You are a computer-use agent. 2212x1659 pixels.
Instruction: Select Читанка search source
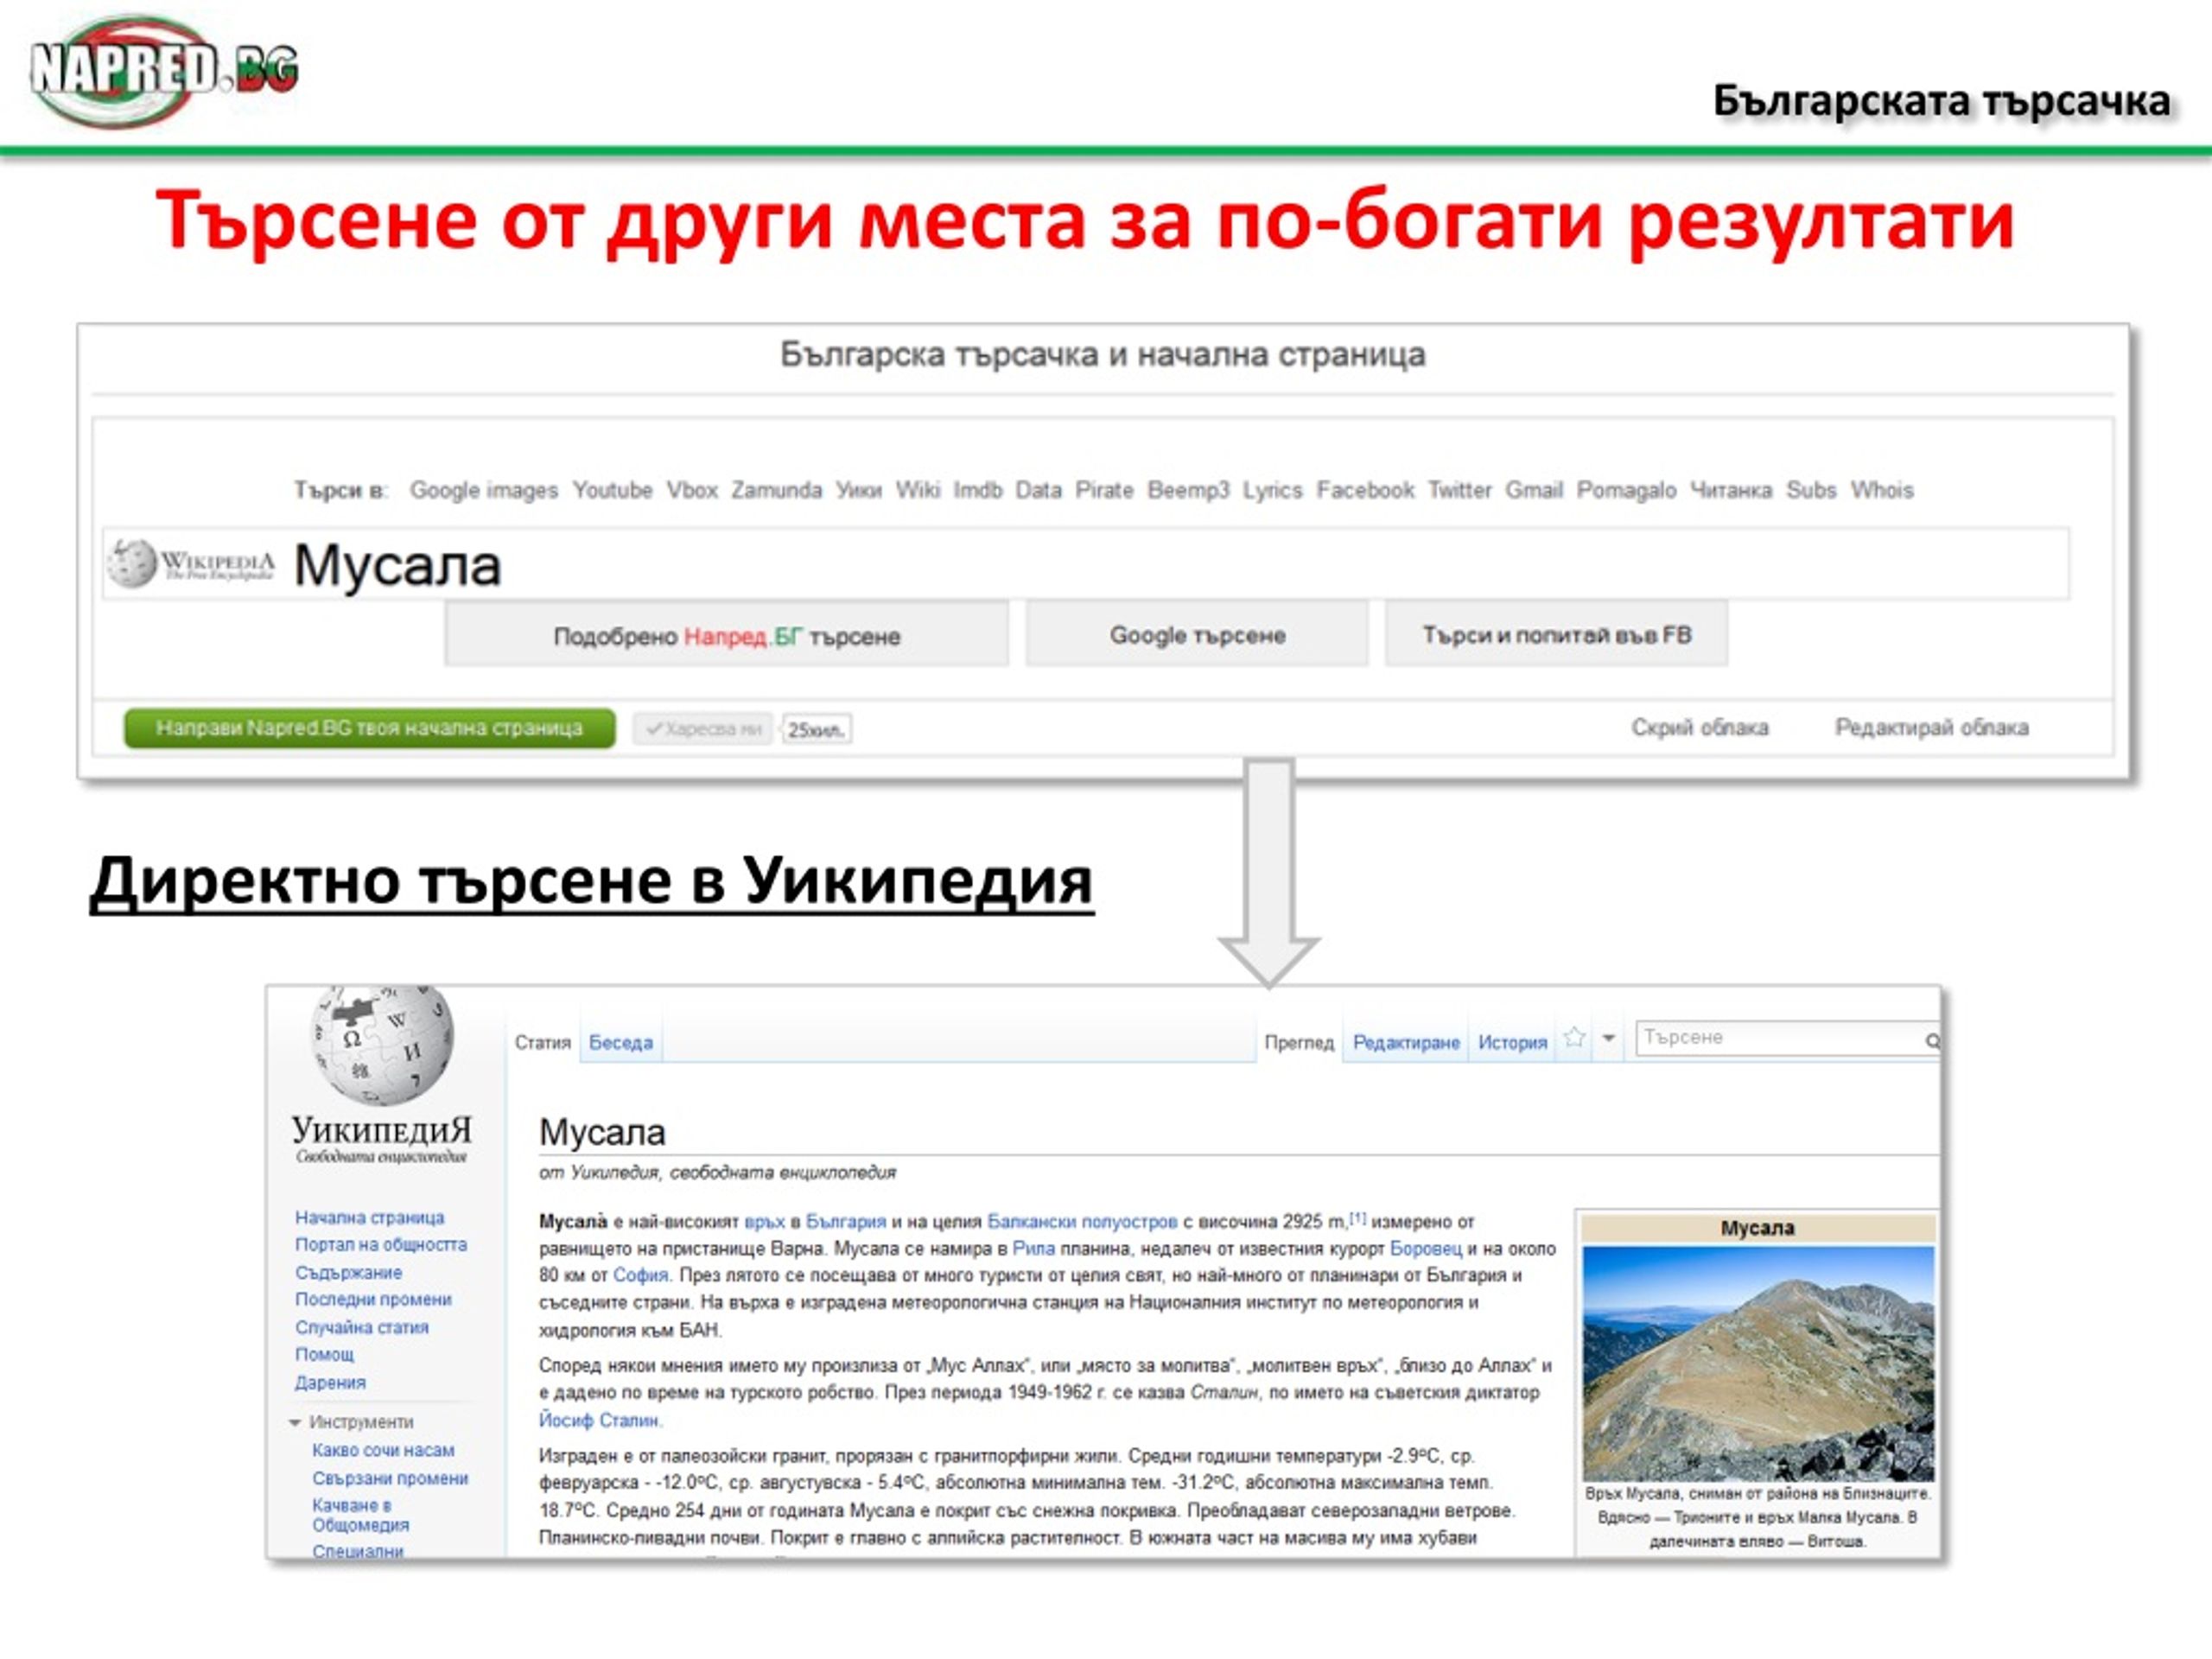(x=1730, y=490)
